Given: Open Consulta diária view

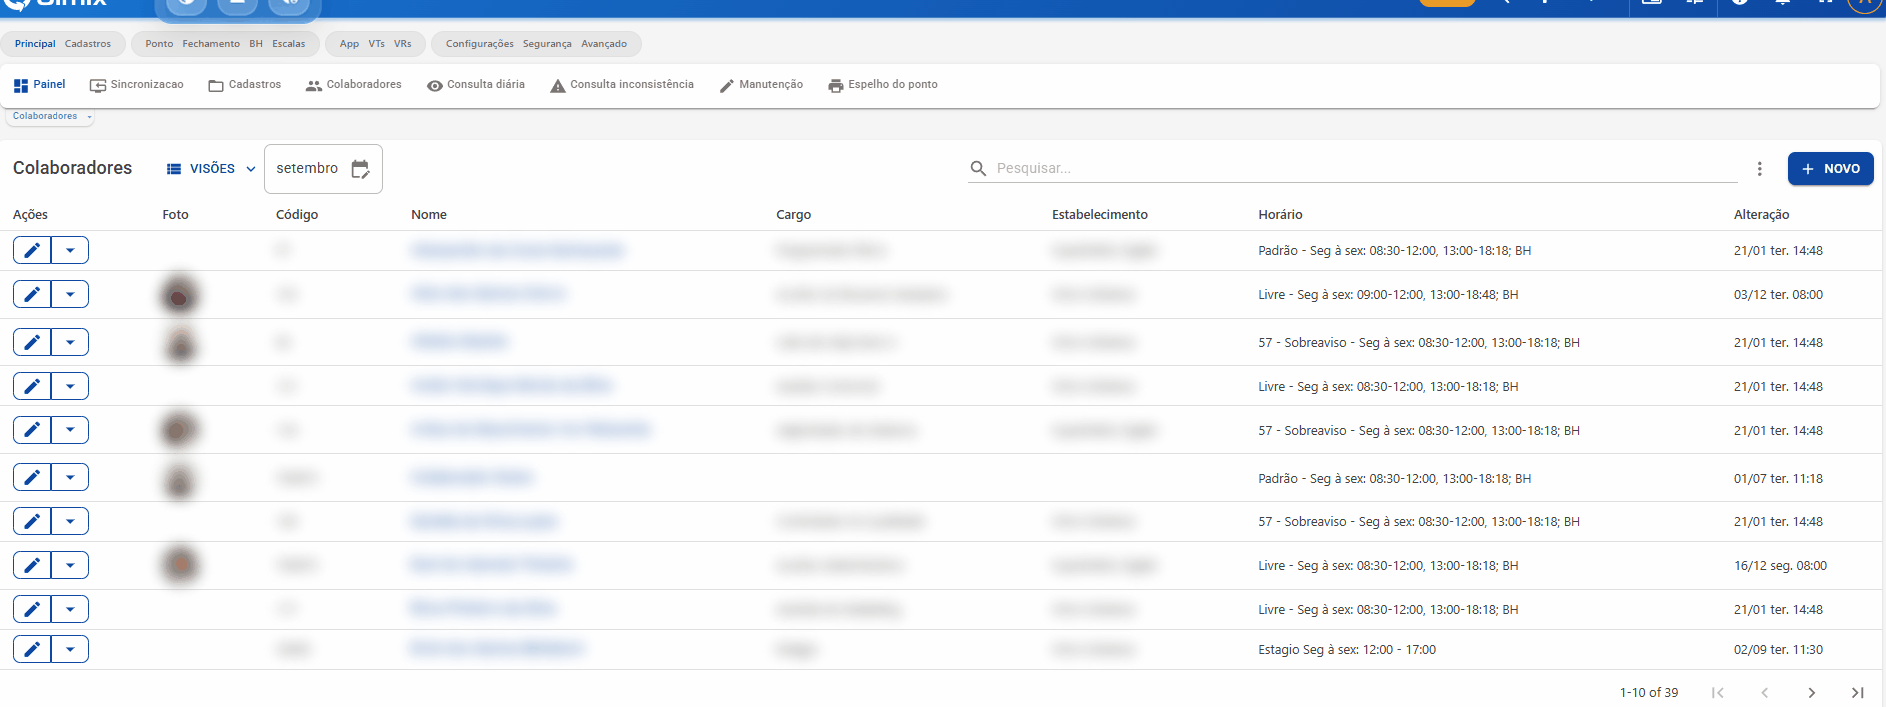Looking at the screenshot, I should 476,85.
